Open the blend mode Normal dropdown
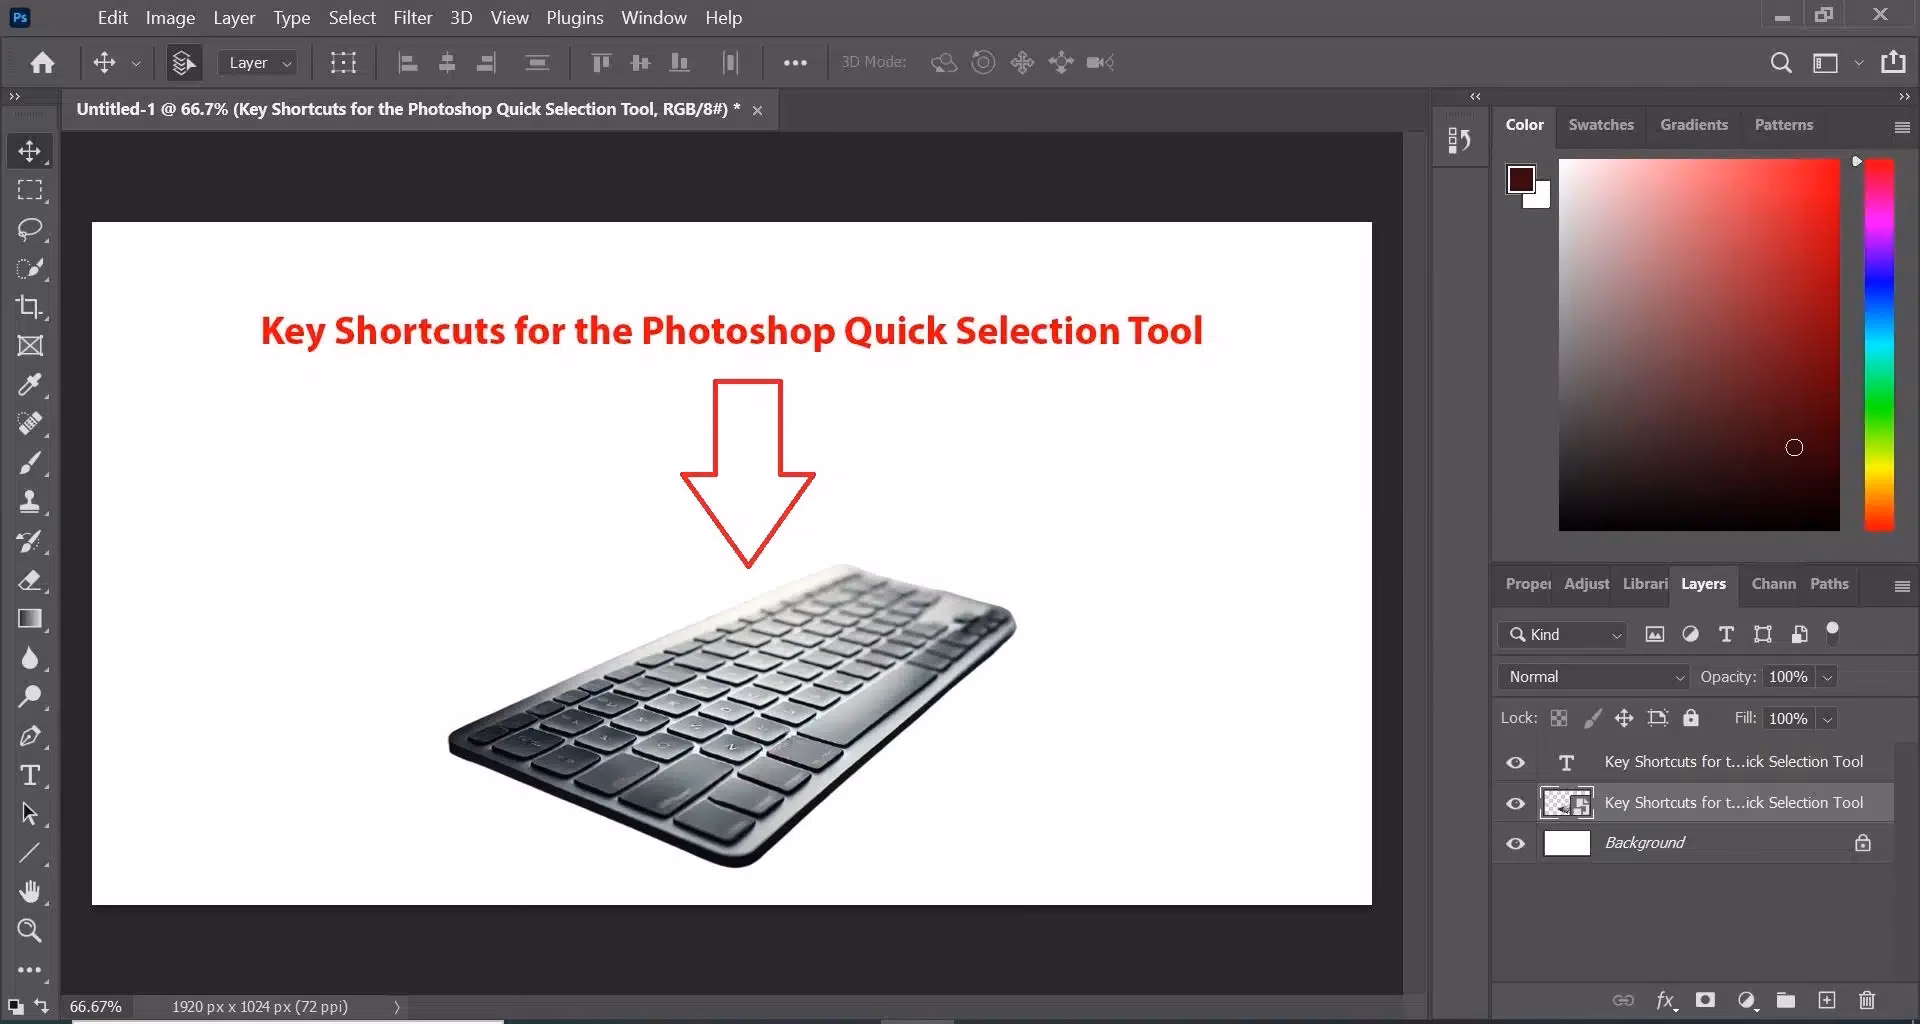 click(1592, 676)
